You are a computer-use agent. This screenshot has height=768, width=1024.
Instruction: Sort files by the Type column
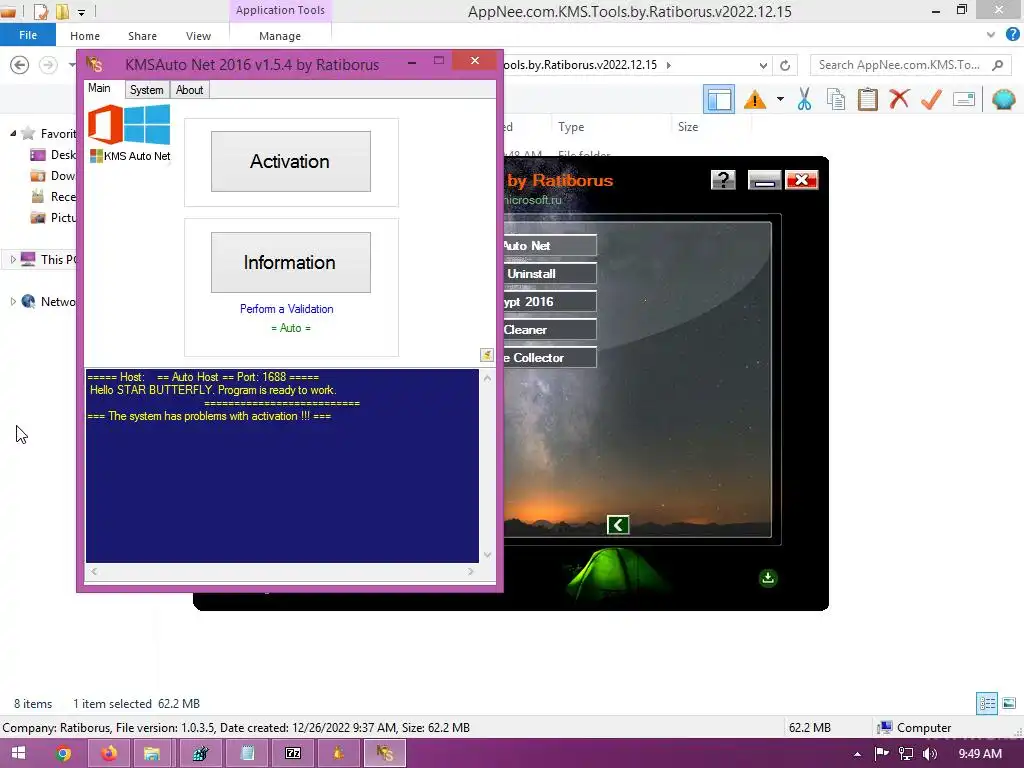coord(610,127)
